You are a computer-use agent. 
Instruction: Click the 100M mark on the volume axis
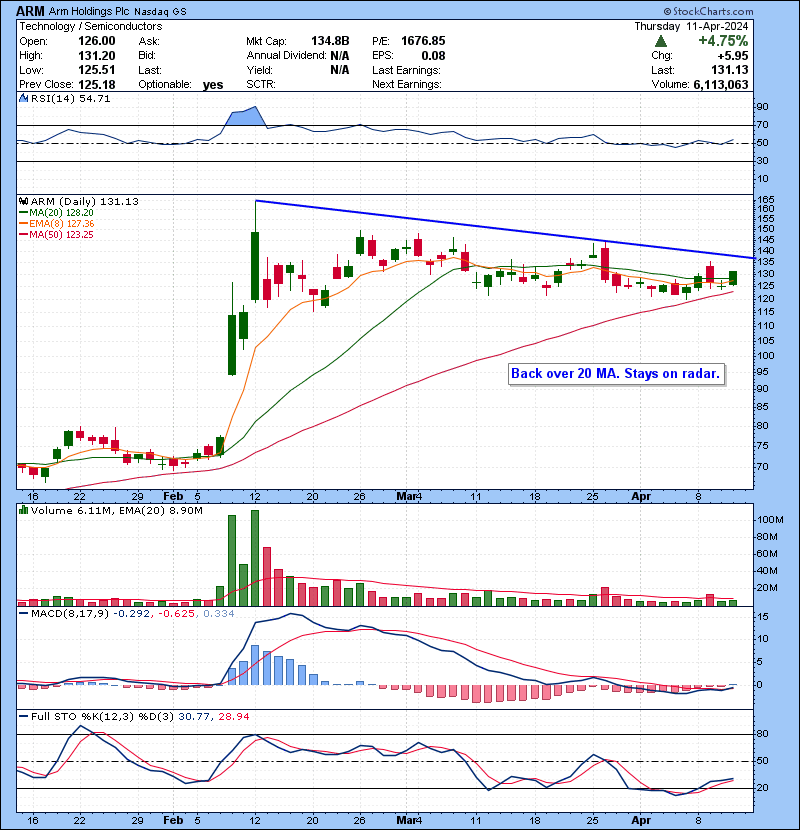[x=770, y=520]
